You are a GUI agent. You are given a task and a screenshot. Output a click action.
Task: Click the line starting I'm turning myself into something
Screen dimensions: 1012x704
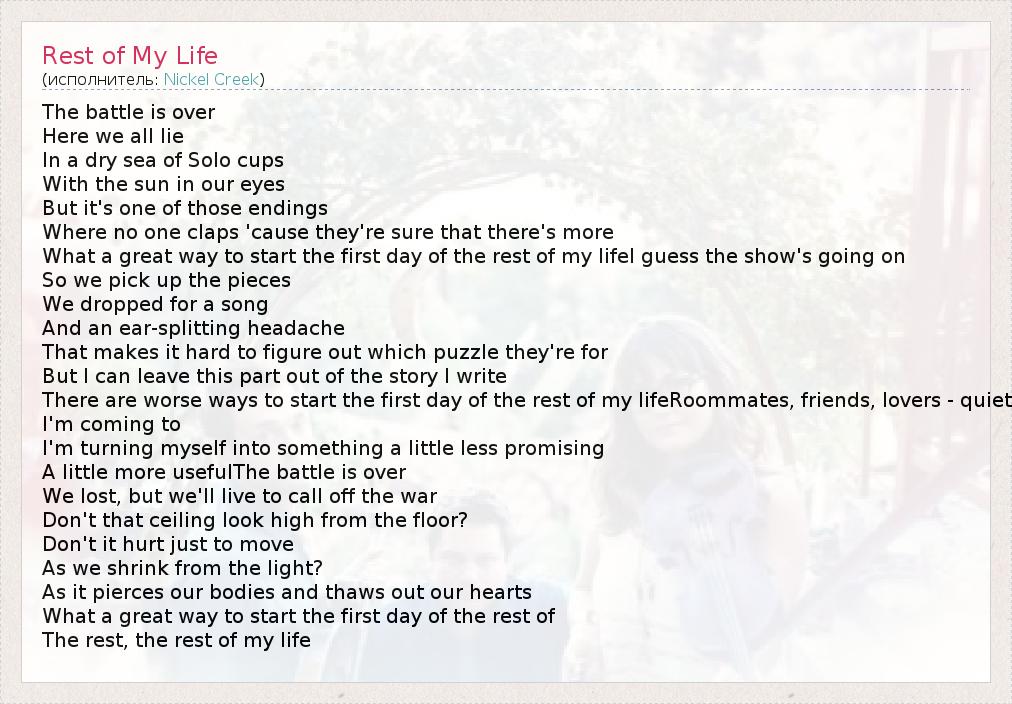coord(323,448)
